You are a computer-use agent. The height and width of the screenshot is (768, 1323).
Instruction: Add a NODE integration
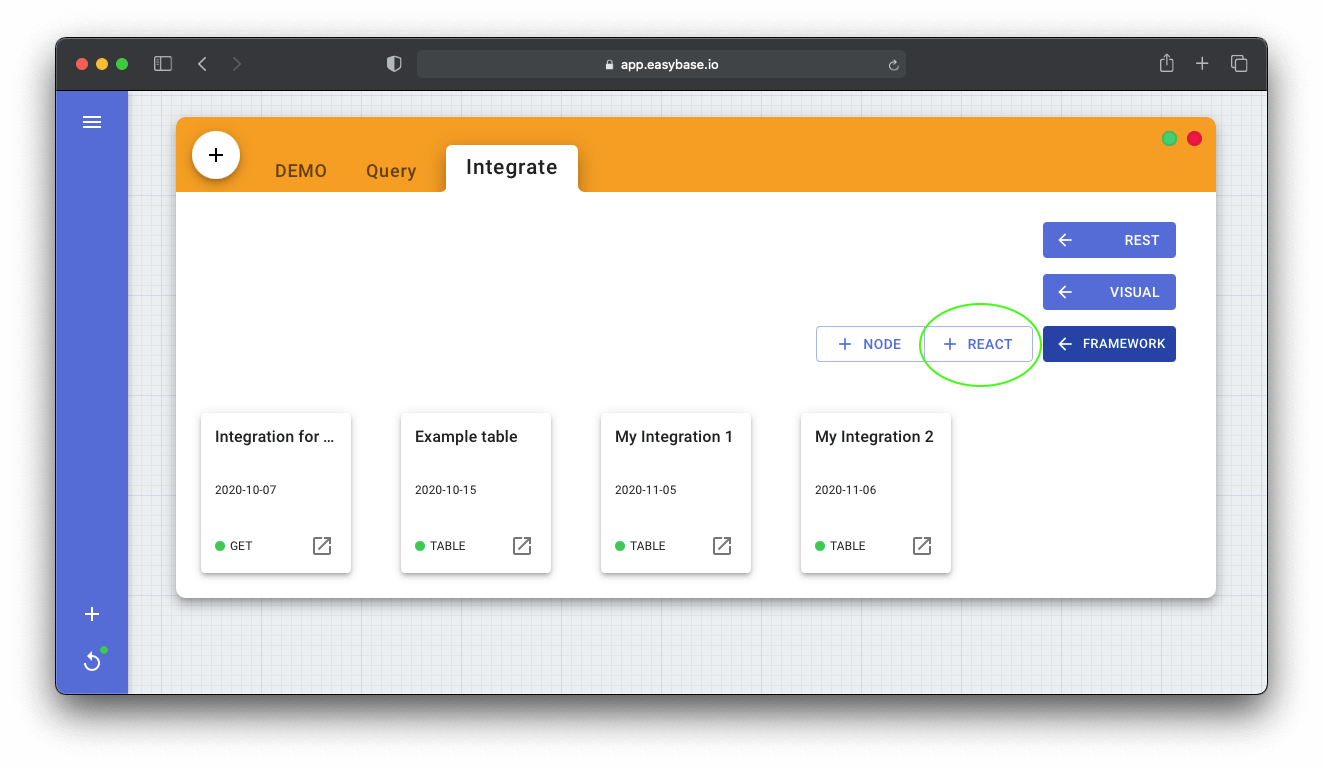click(x=868, y=343)
